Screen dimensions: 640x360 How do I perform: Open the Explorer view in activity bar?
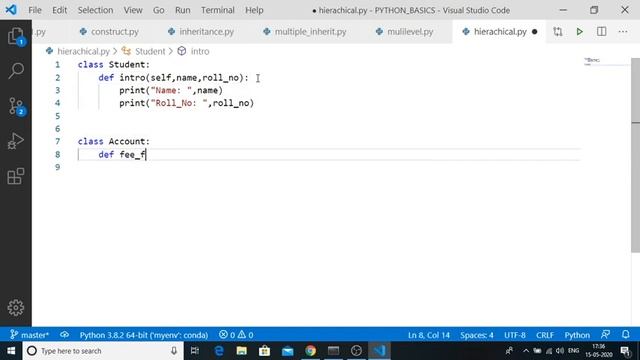coord(16,36)
